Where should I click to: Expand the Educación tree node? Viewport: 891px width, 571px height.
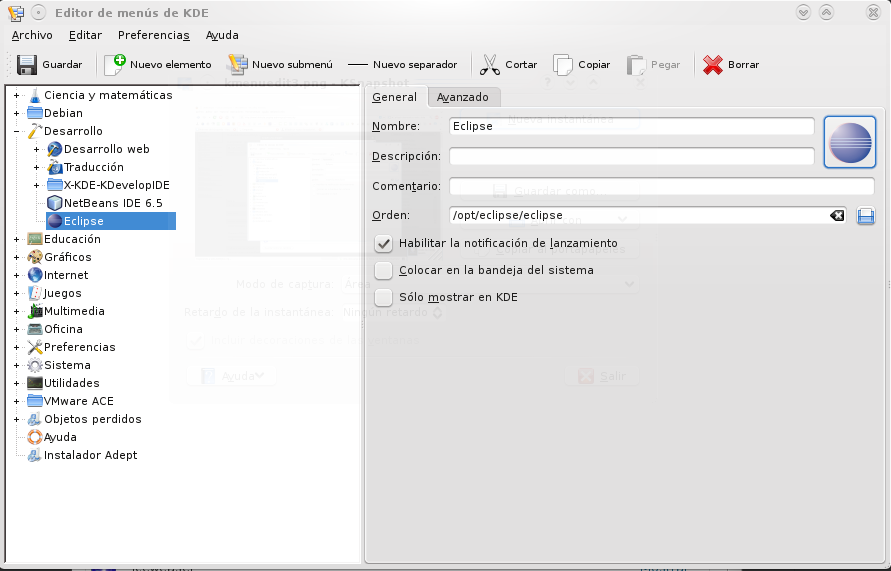16,239
